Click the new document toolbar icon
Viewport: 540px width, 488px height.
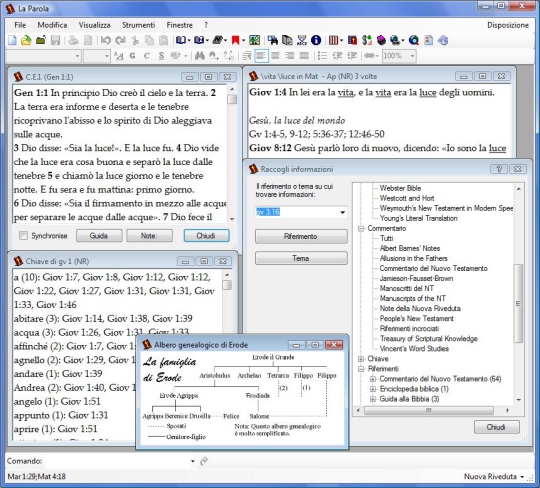pyautogui.click(x=12, y=40)
